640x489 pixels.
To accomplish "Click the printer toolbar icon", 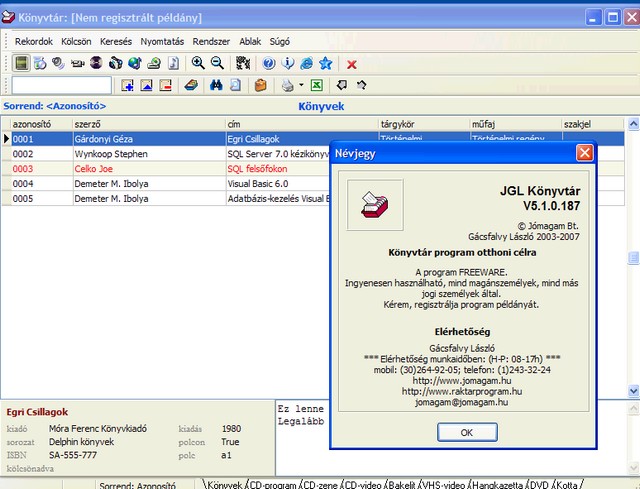I will tap(287, 85).
